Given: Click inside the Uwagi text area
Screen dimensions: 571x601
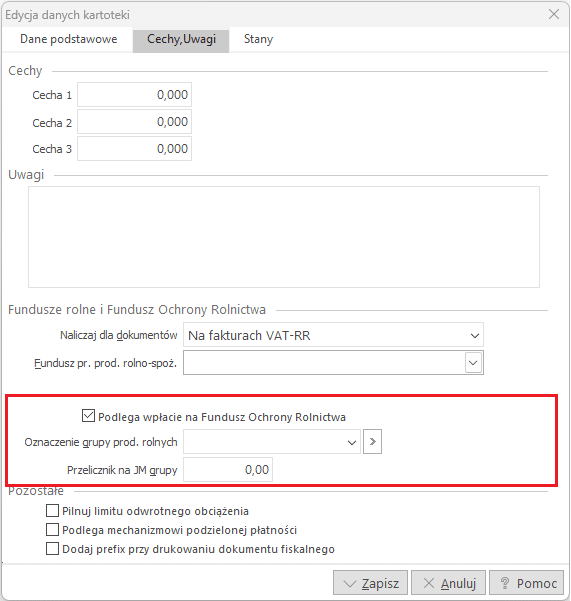Looking at the screenshot, I should click(284, 237).
